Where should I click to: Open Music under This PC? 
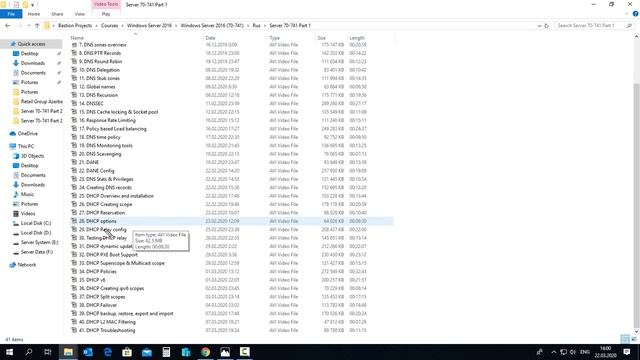(x=27, y=194)
